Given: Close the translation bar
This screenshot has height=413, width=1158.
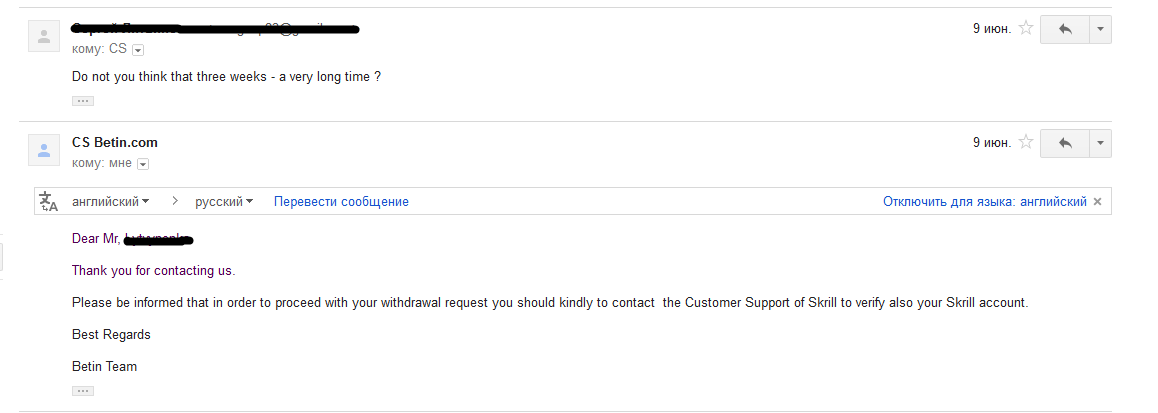Looking at the screenshot, I should click(x=1097, y=202).
